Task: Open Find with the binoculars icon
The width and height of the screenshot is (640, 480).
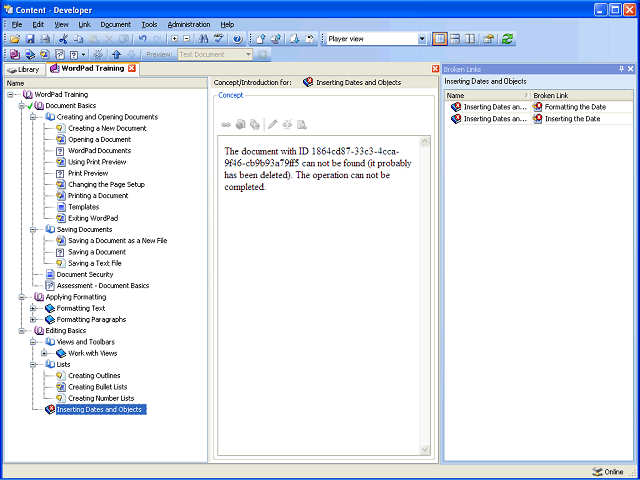Action: pyautogui.click(x=203, y=39)
